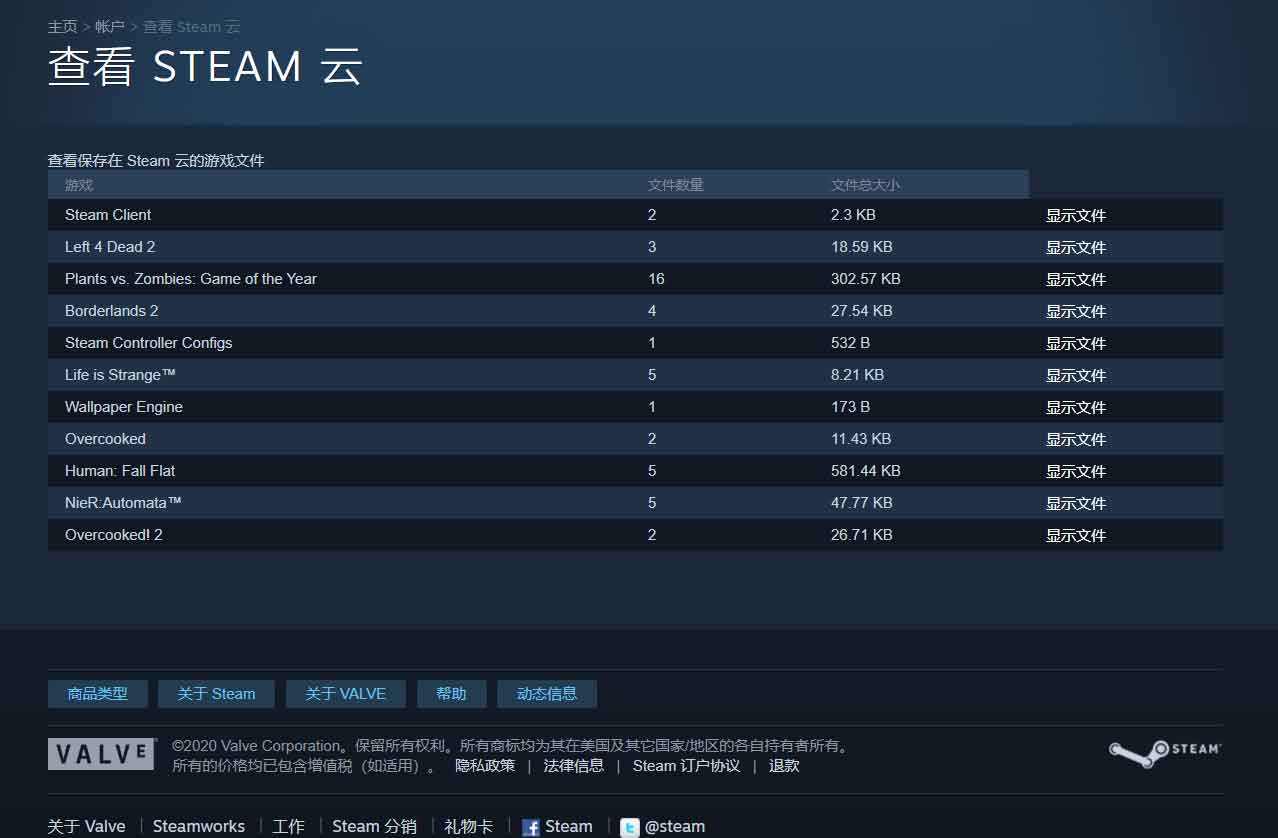Select Wallpaper Engine name

pos(124,407)
